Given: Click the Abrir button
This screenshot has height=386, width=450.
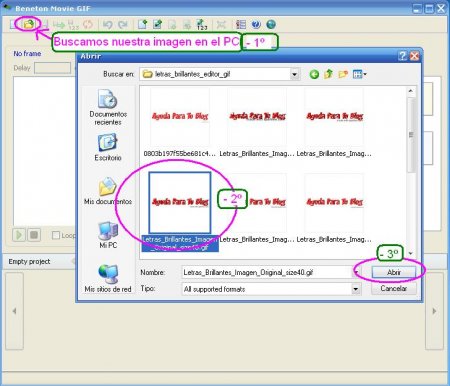Looking at the screenshot, I should point(394,272).
